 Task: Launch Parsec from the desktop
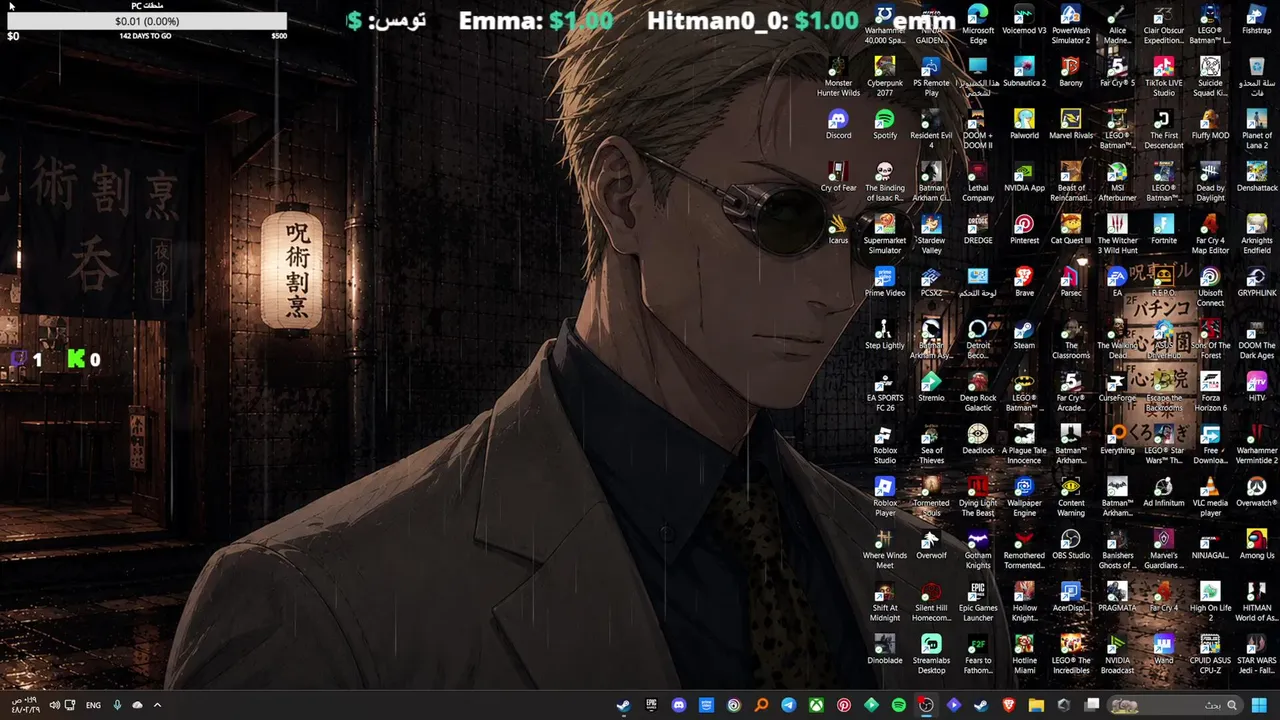coord(1071,282)
